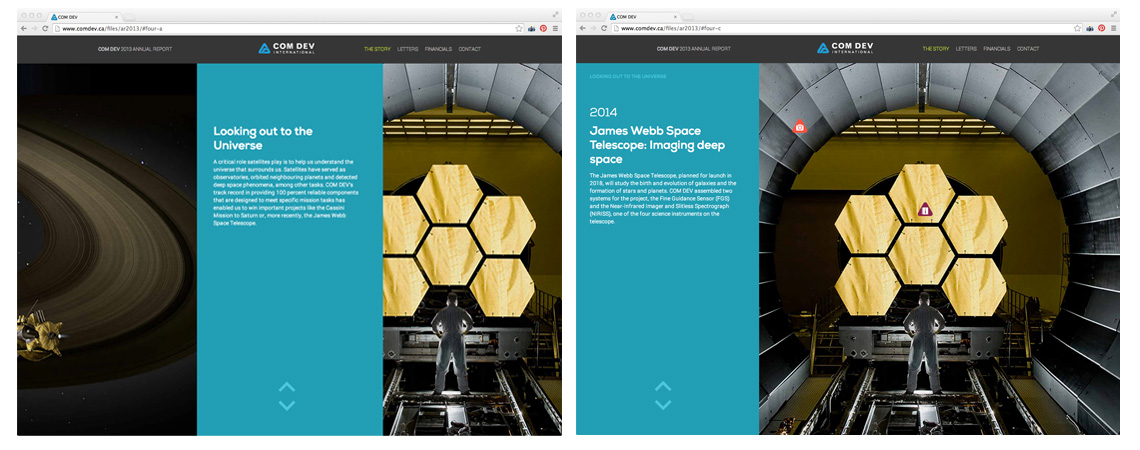Click the red camera hotspot icon on telescope photo
This screenshot has height=450, width=1140.
pos(799,128)
